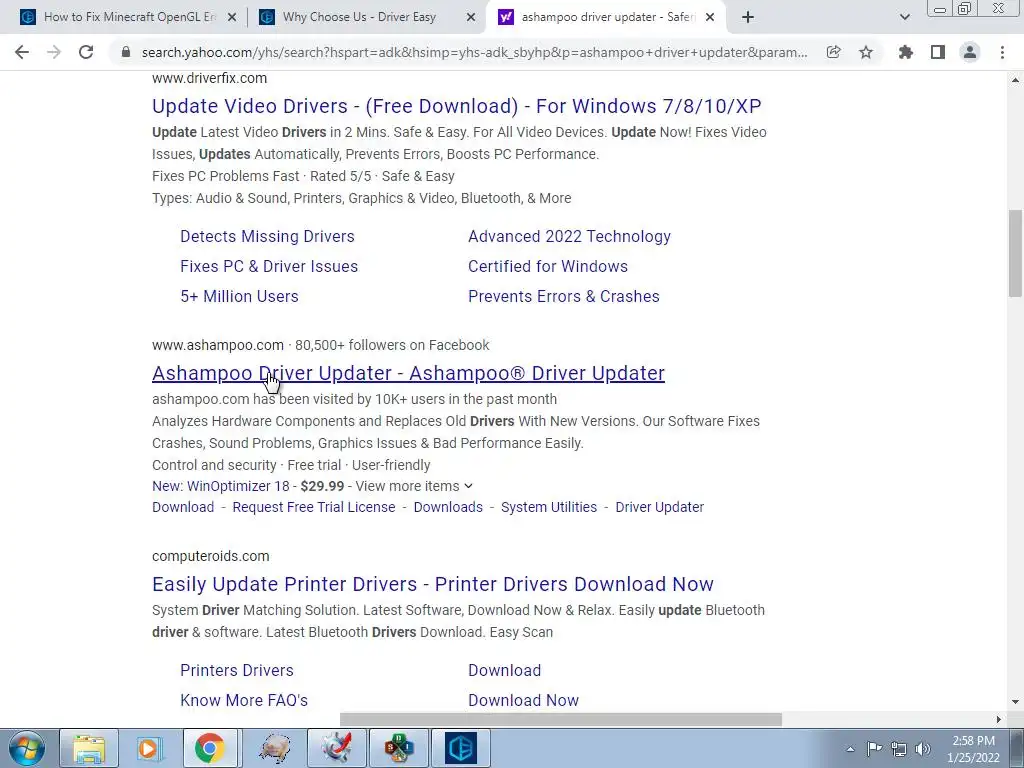Image resolution: width=1024 pixels, height=768 pixels.
Task: Open Request Free Trial License link
Action: pyautogui.click(x=313, y=507)
